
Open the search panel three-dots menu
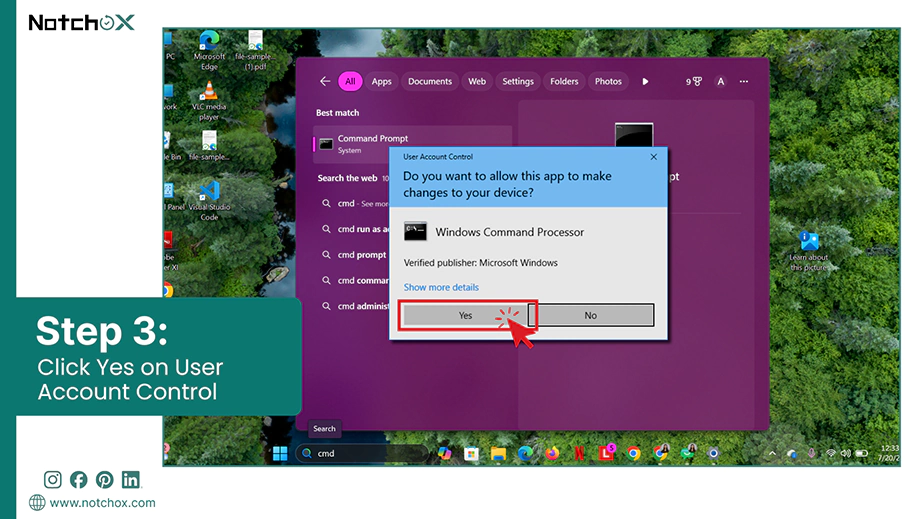[744, 81]
